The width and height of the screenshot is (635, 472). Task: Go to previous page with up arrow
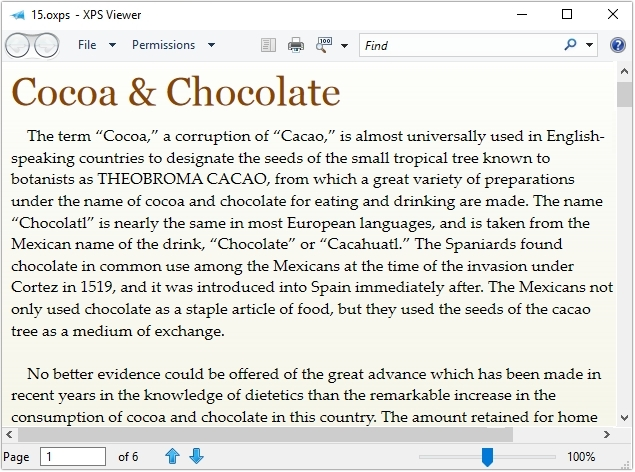point(172,456)
